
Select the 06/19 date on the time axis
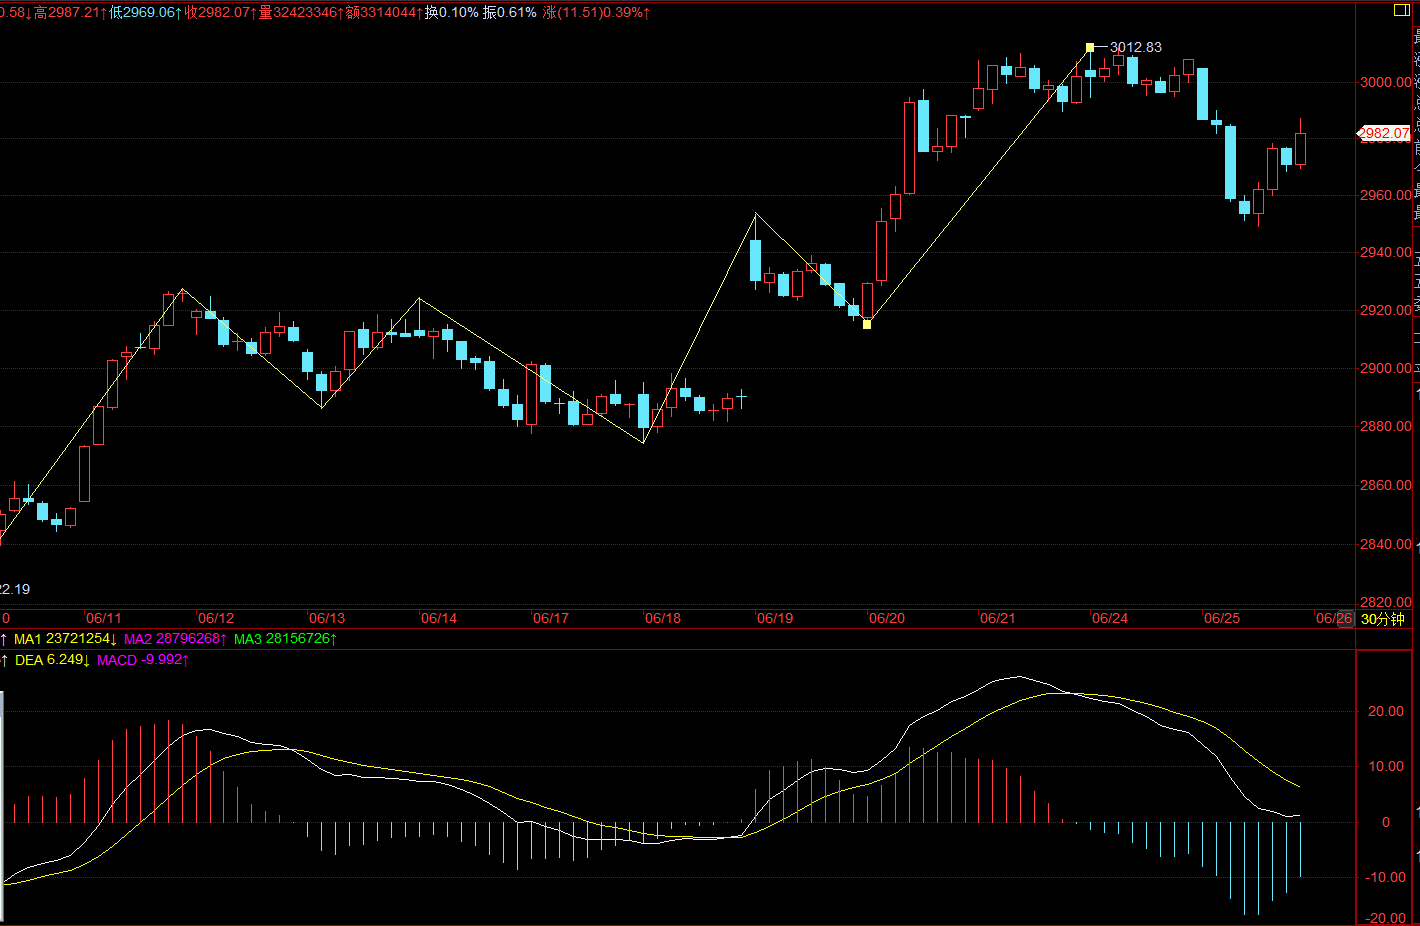tap(775, 618)
